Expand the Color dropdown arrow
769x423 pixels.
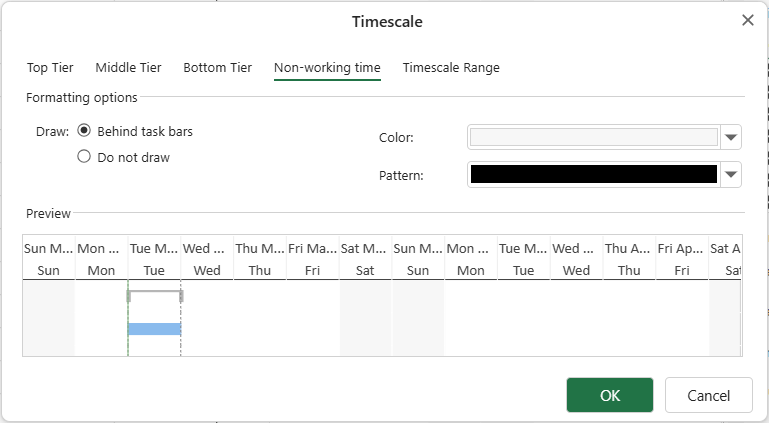click(x=731, y=137)
